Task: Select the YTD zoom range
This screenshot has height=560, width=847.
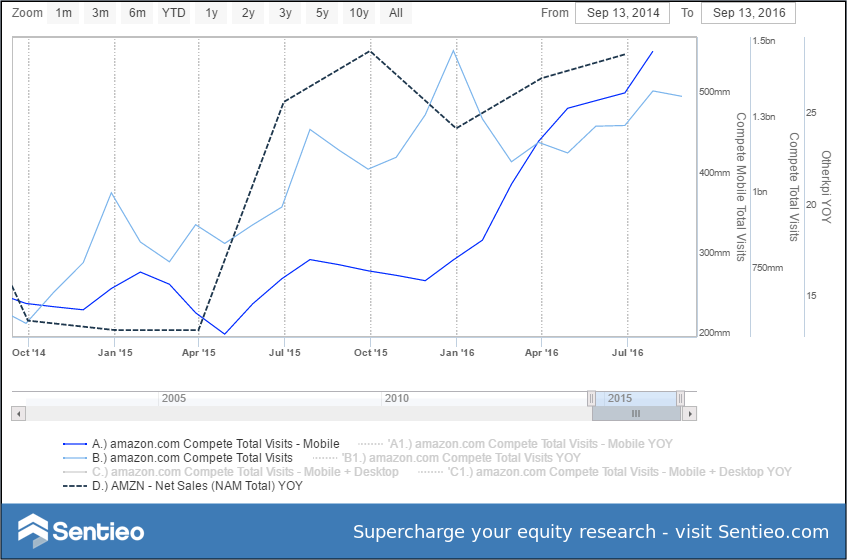Action: click(174, 13)
